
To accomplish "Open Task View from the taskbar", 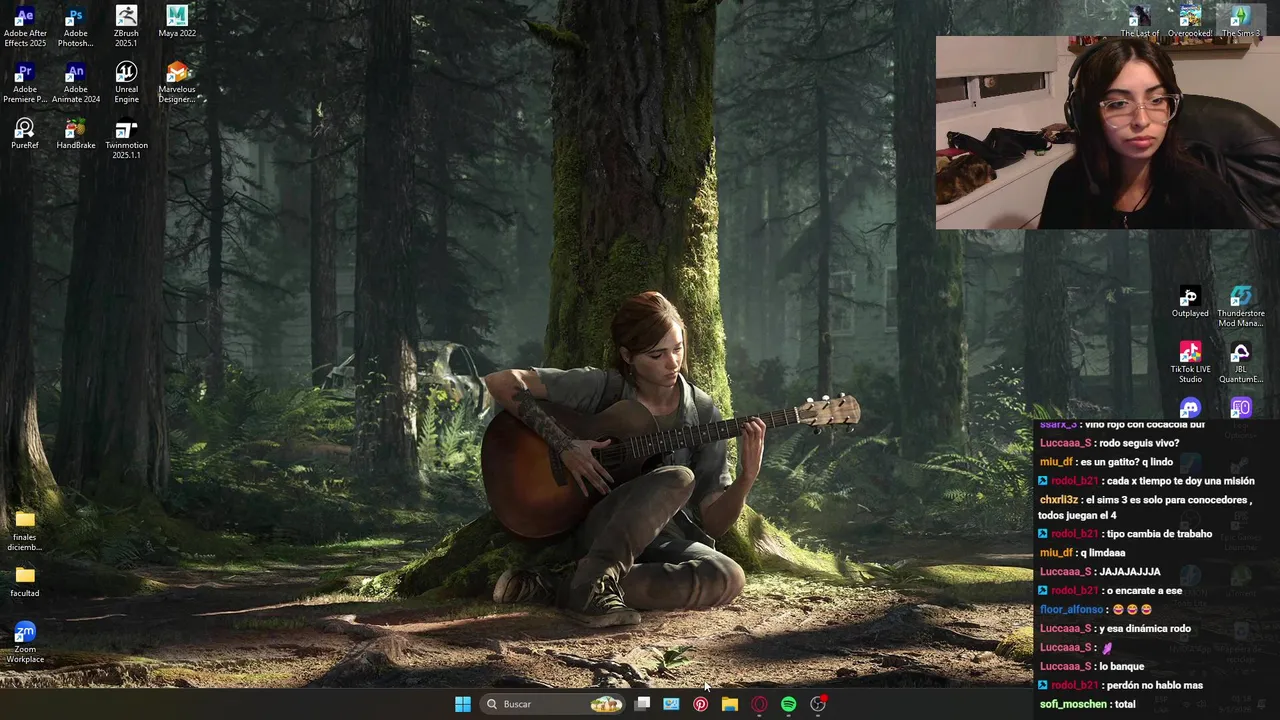I will point(643,704).
